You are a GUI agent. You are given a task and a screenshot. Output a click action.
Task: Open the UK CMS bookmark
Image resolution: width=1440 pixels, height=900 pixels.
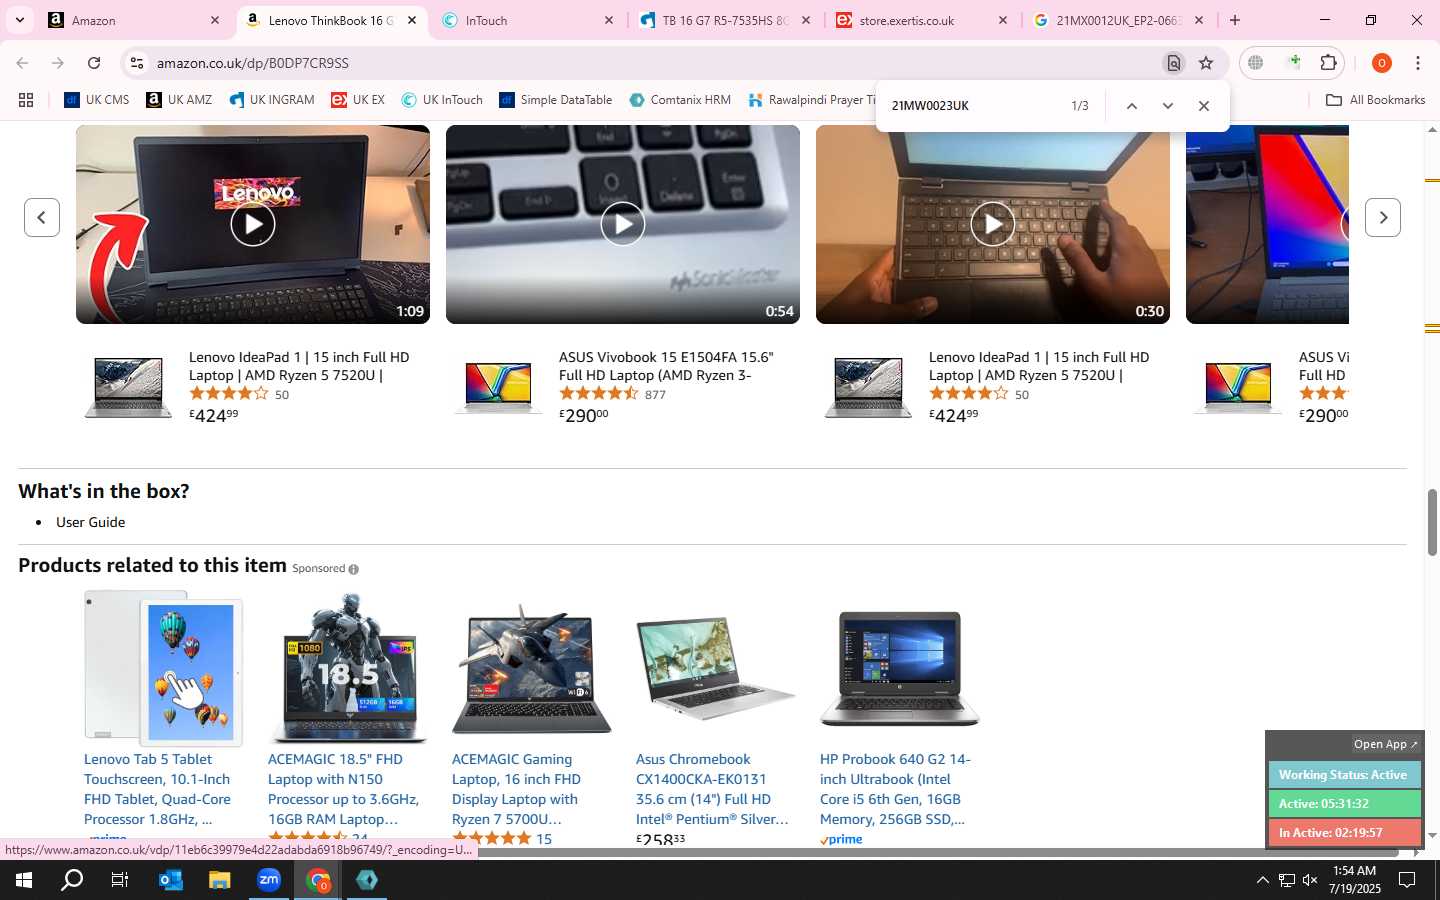click(97, 100)
